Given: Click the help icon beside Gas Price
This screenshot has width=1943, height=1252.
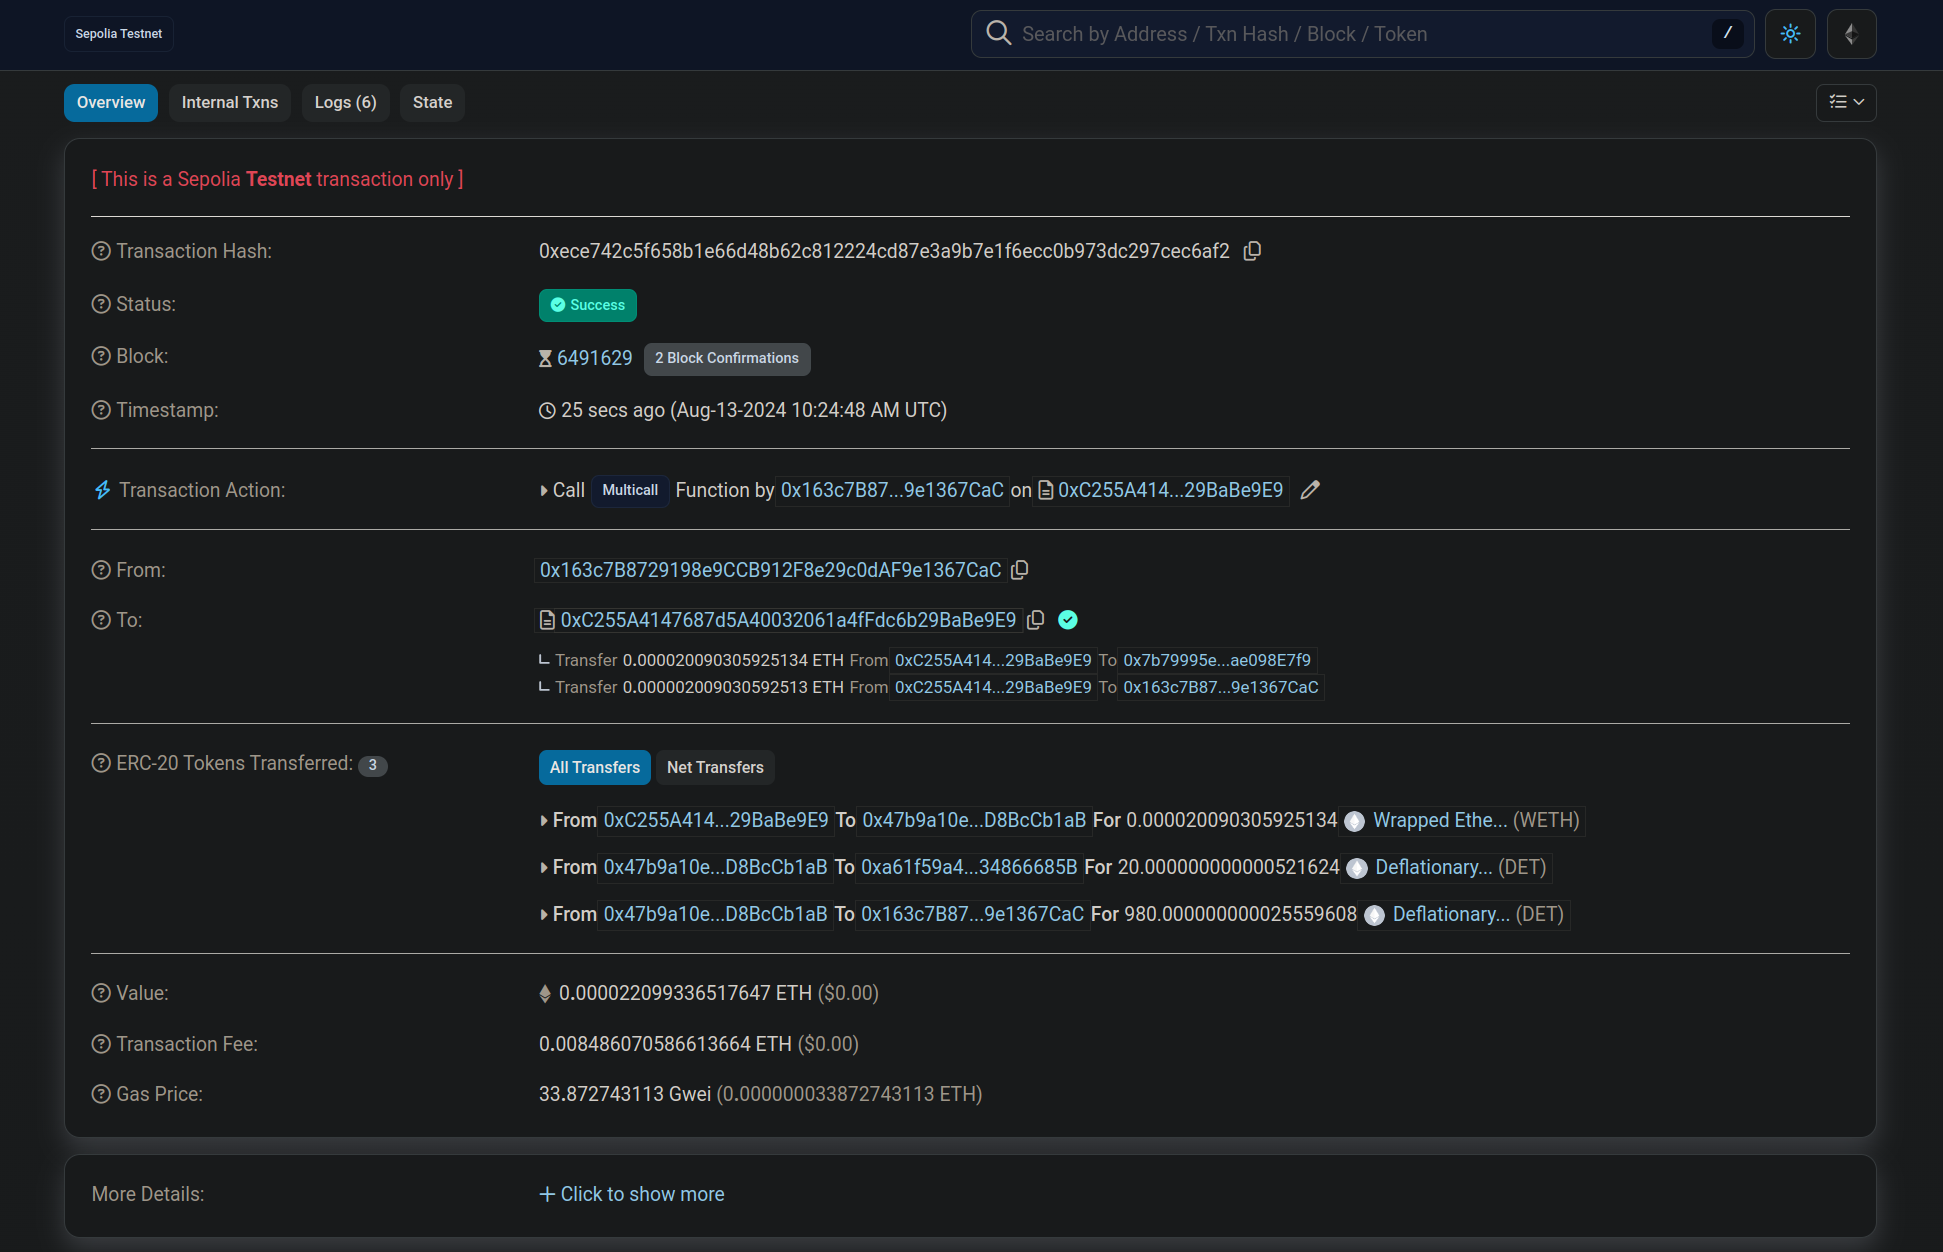Looking at the screenshot, I should 101,1094.
